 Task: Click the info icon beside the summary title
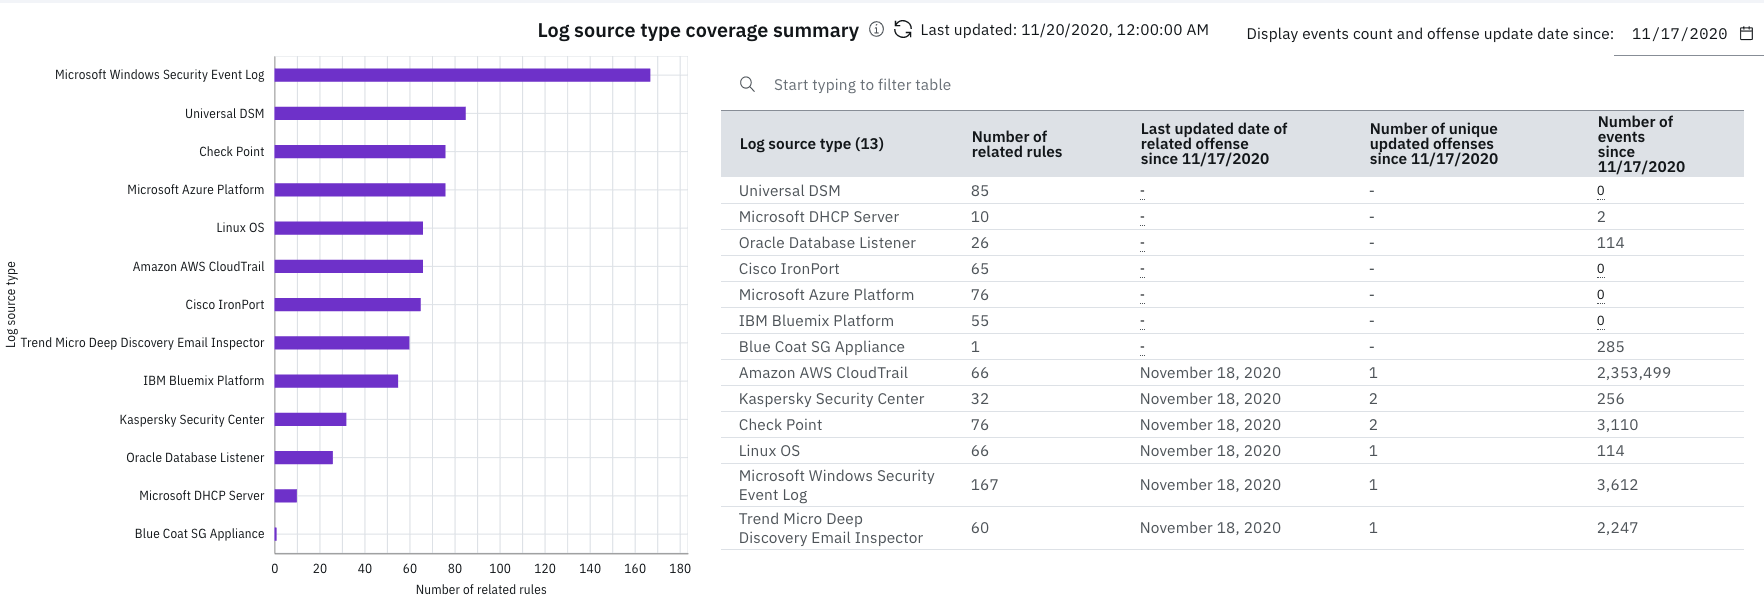[876, 30]
